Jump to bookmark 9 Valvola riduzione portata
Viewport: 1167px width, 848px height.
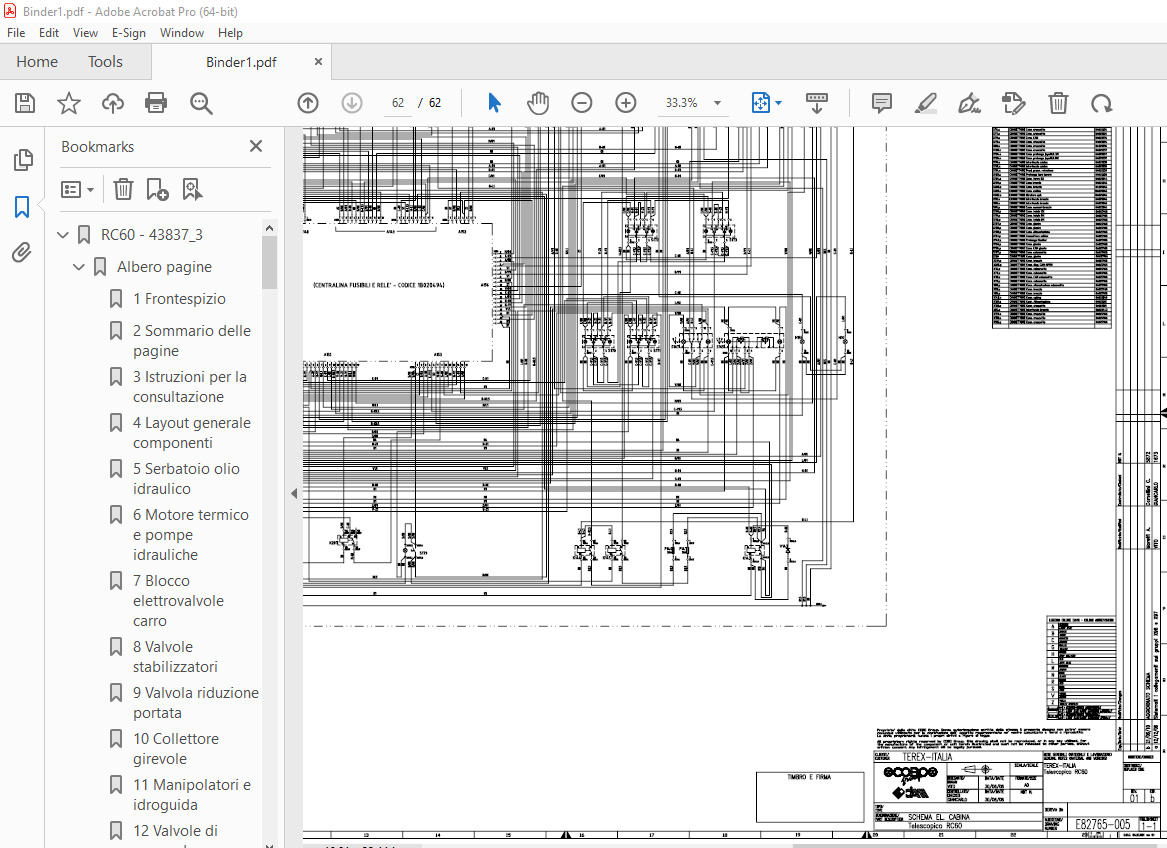pyautogui.click(x=196, y=702)
